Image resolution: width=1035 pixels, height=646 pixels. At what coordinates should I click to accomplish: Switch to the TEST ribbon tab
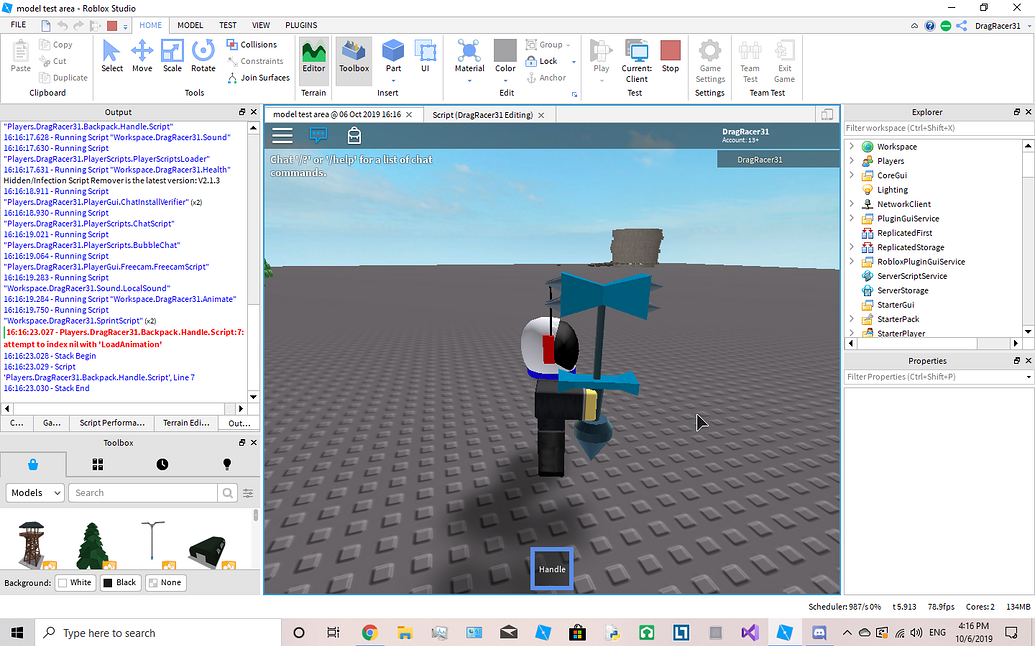228,25
